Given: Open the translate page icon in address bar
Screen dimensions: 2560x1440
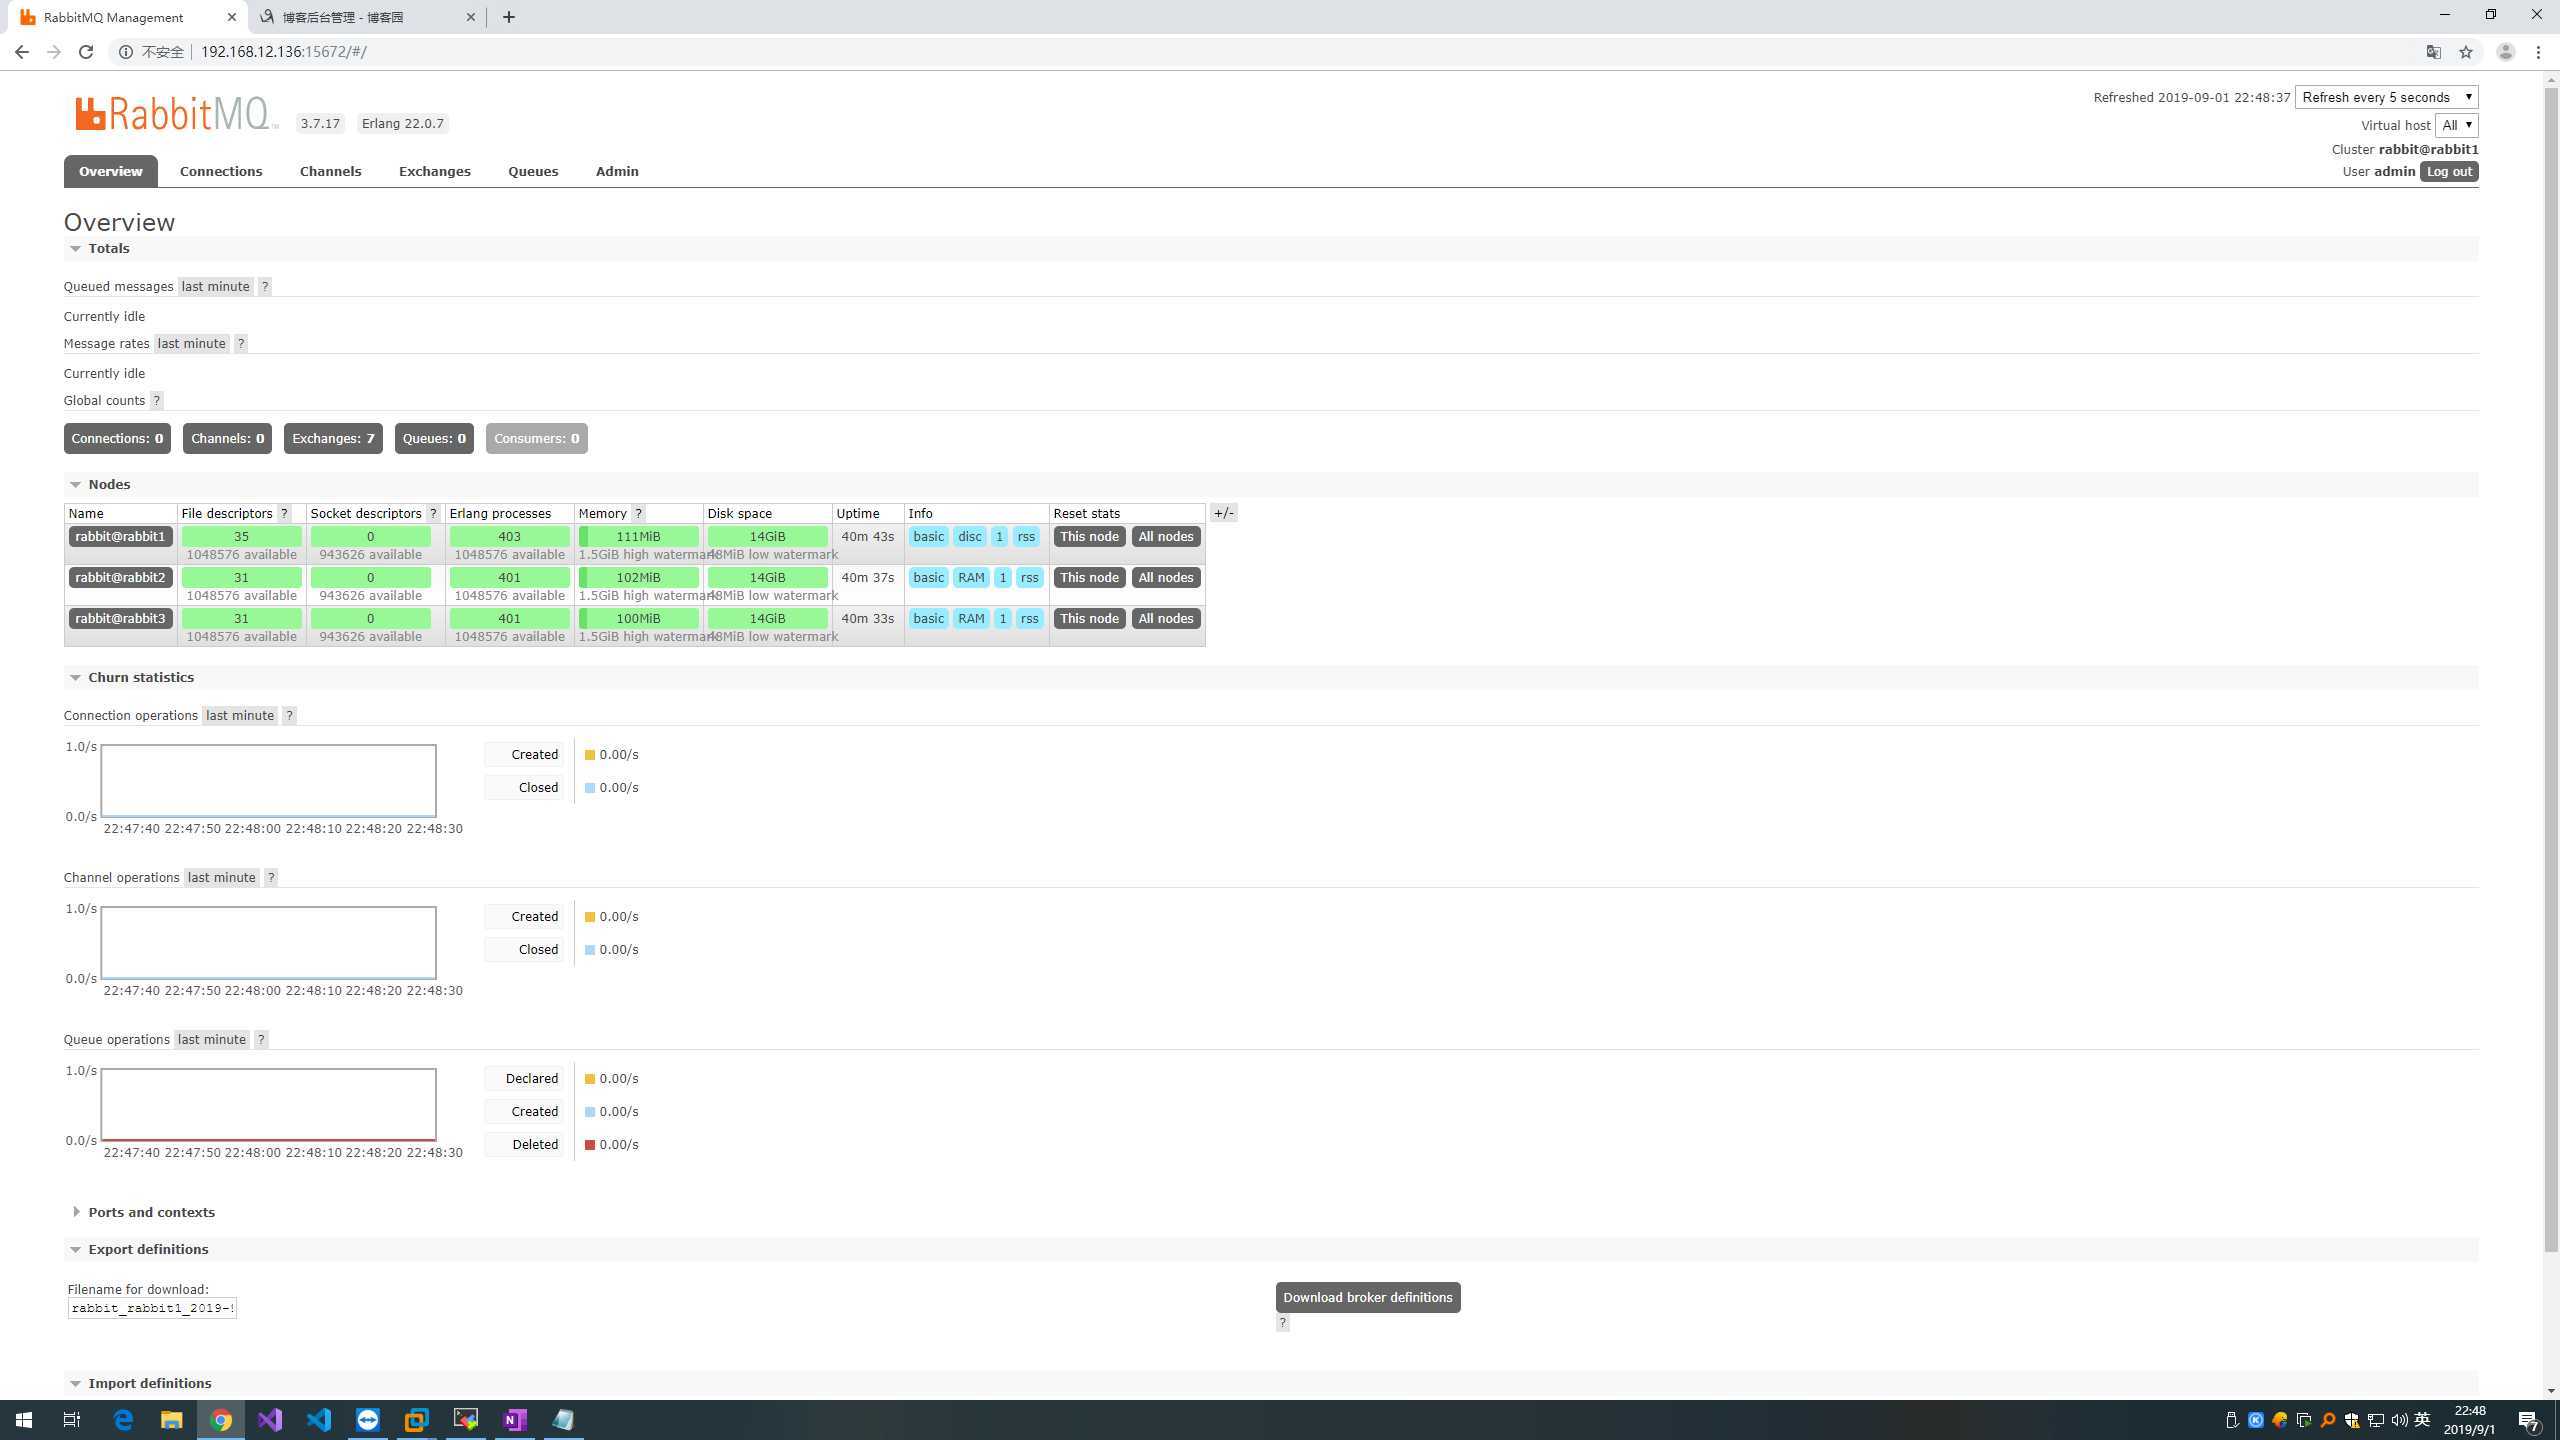Looking at the screenshot, I should click(2434, 52).
